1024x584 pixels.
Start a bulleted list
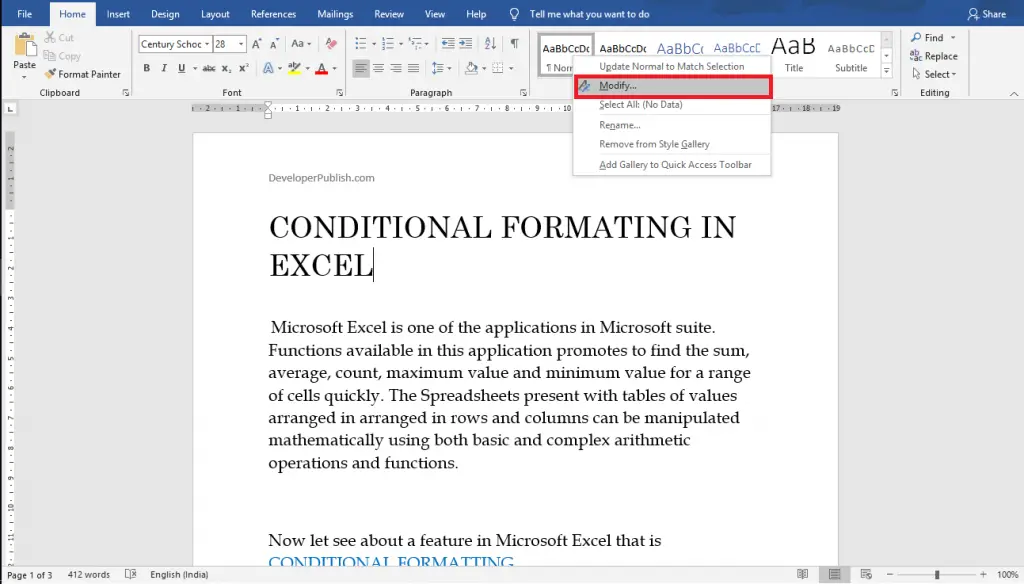[360, 44]
